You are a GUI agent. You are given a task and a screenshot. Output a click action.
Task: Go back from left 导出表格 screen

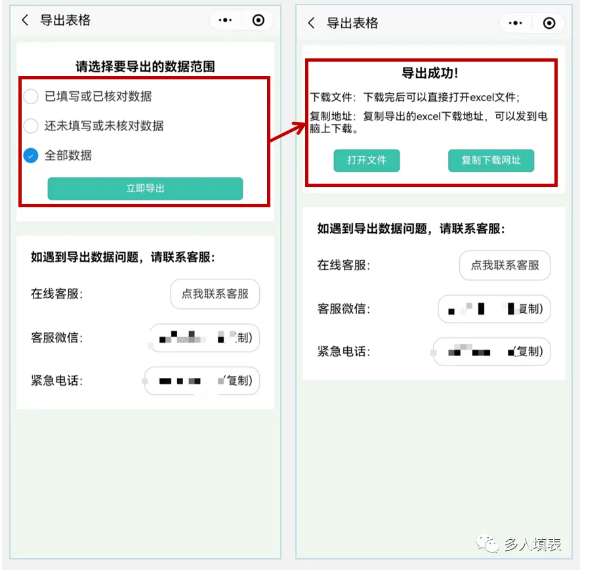[25, 20]
